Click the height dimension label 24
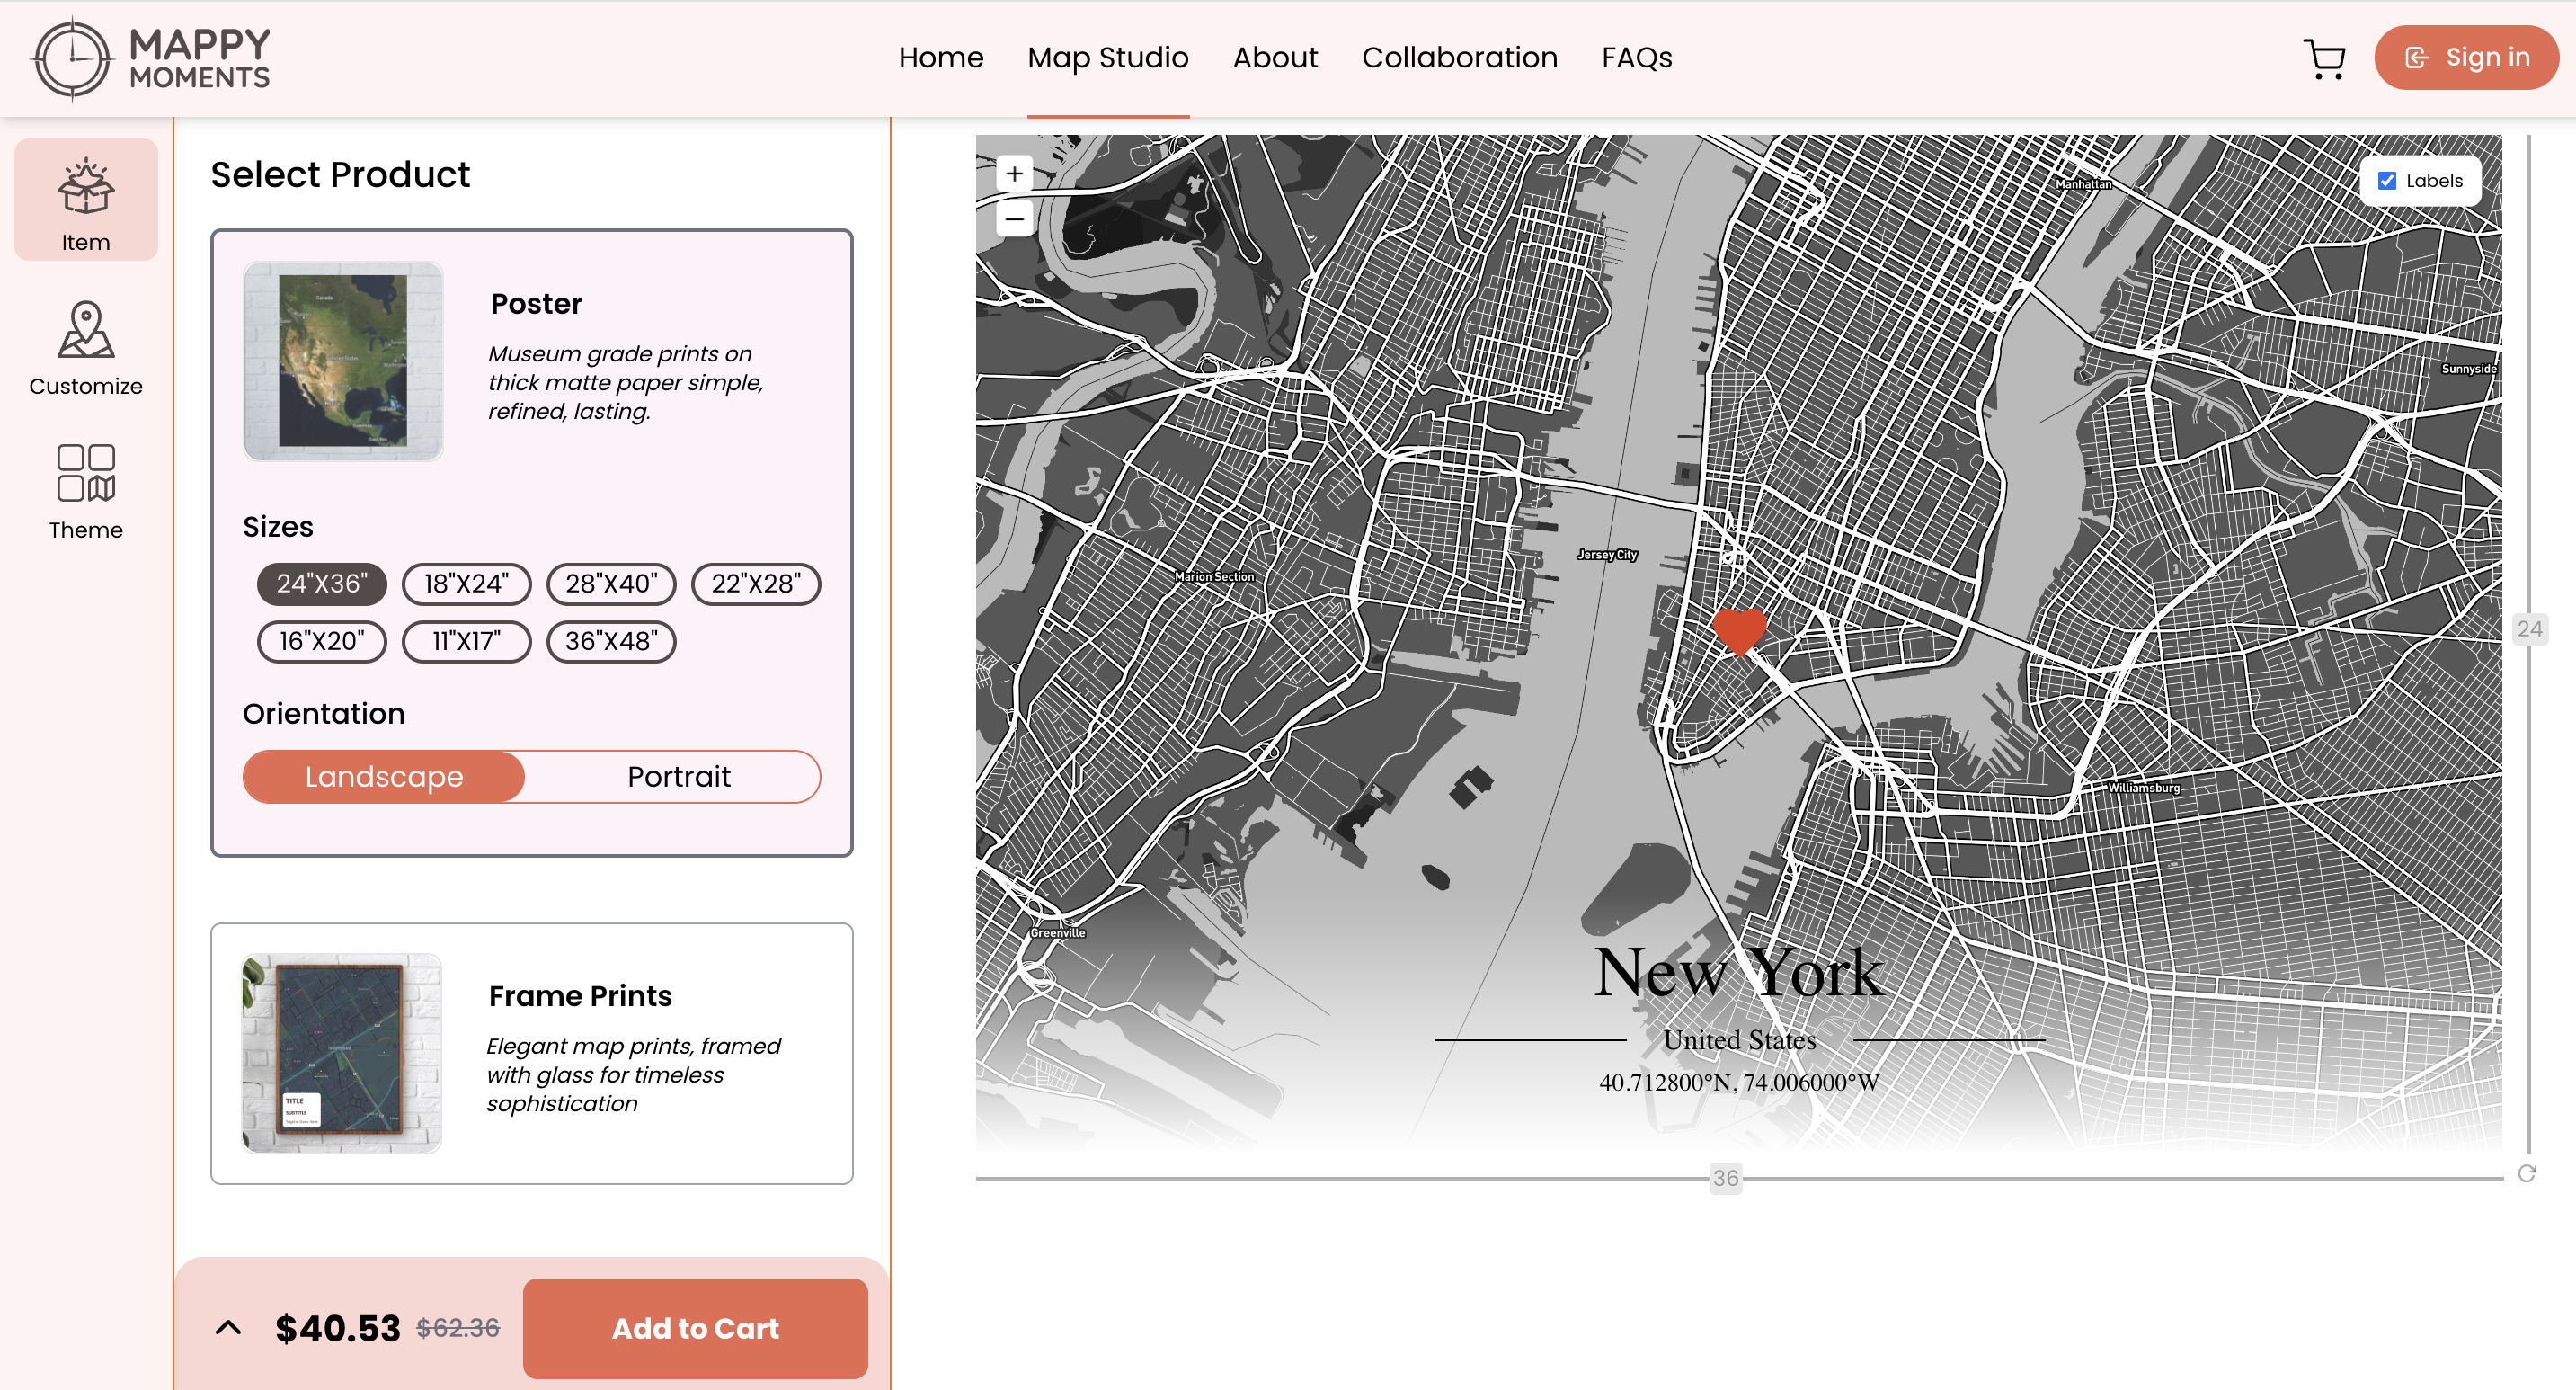Screen dimensions: 2576x1390 [x=2530, y=629]
